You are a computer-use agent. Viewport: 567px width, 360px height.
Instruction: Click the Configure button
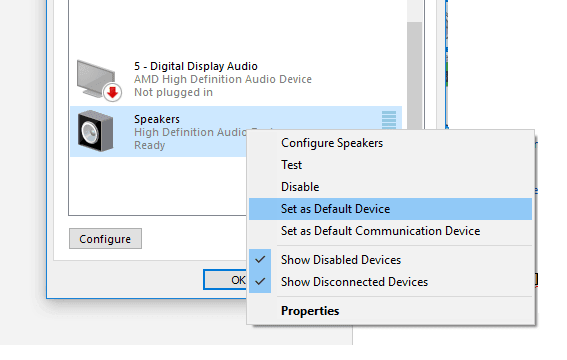105,239
